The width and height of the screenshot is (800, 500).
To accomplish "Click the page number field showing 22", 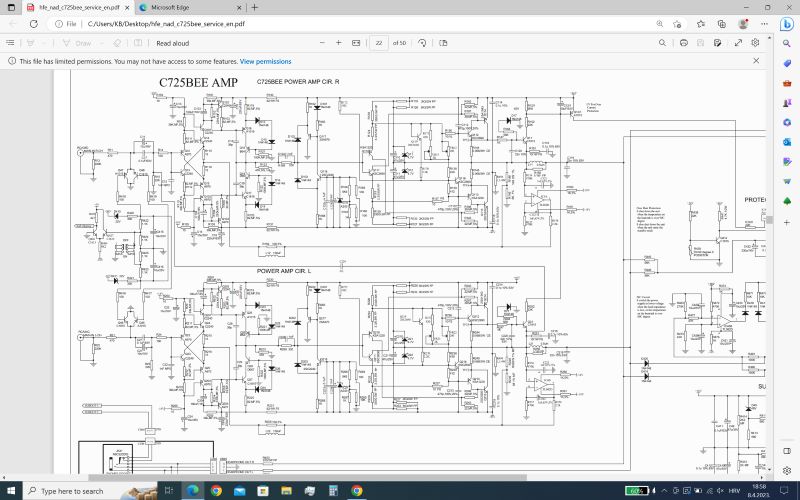I will pyautogui.click(x=379, y=43).
